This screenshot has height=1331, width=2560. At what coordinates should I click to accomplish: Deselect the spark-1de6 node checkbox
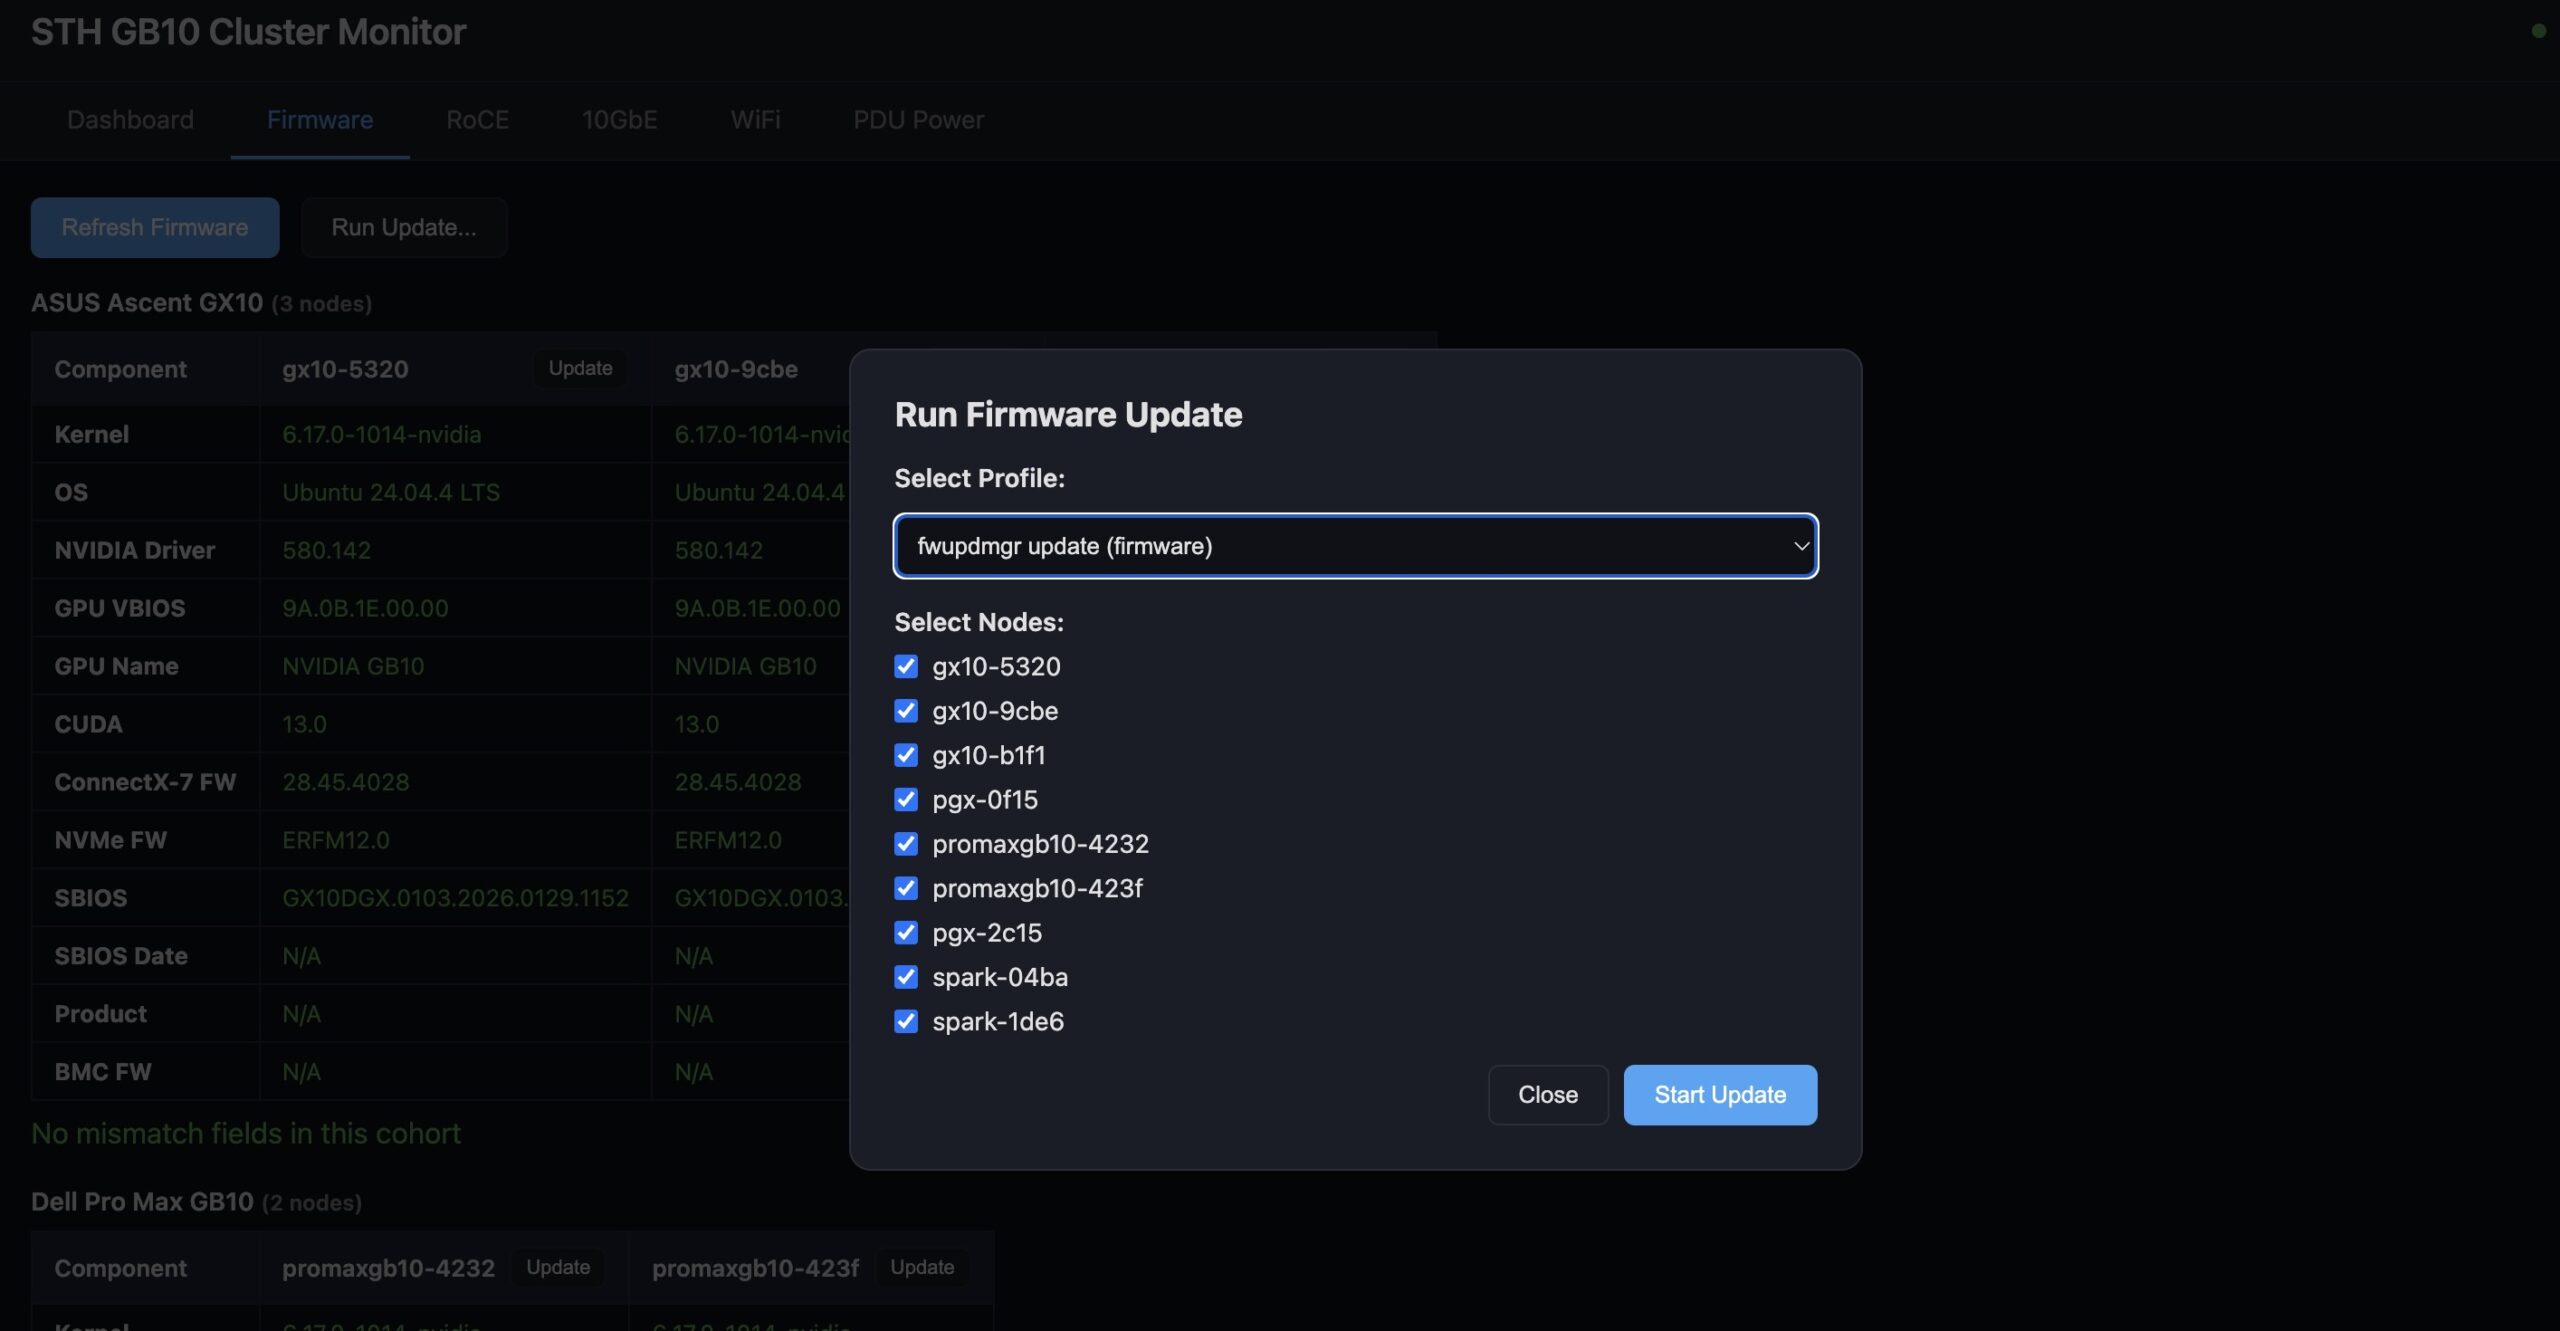click(x=905, y=1021)
